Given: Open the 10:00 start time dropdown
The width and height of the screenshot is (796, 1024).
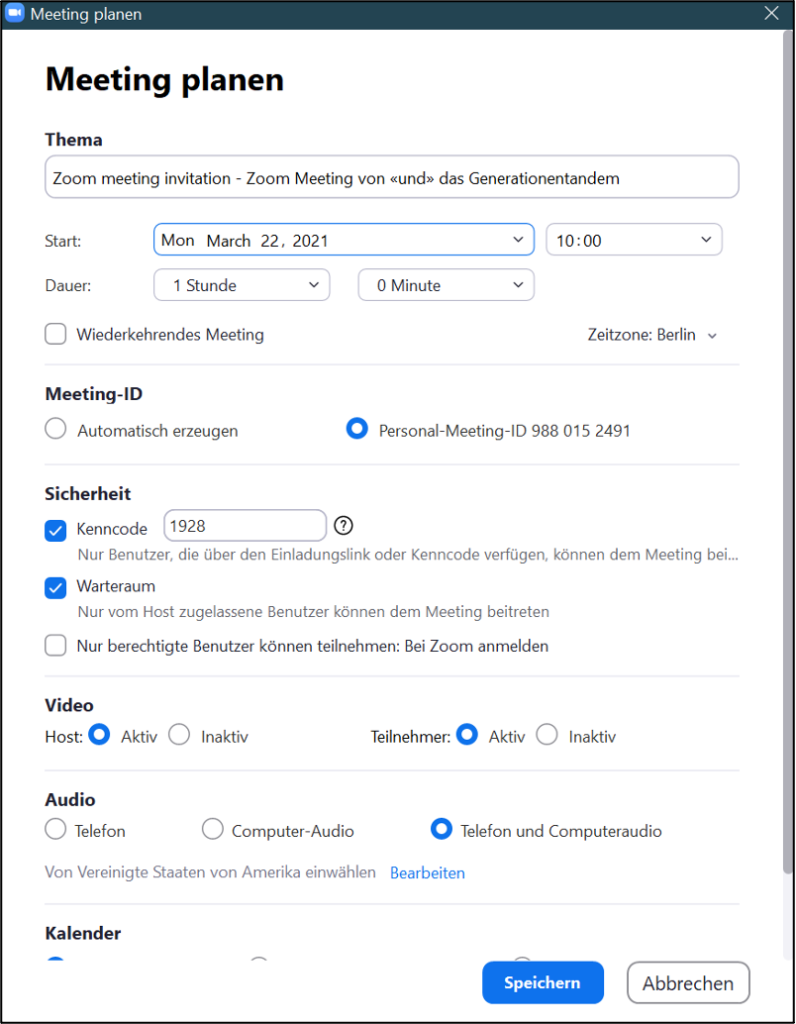Looking at the screenshot, I should click(x=633, y=240).
